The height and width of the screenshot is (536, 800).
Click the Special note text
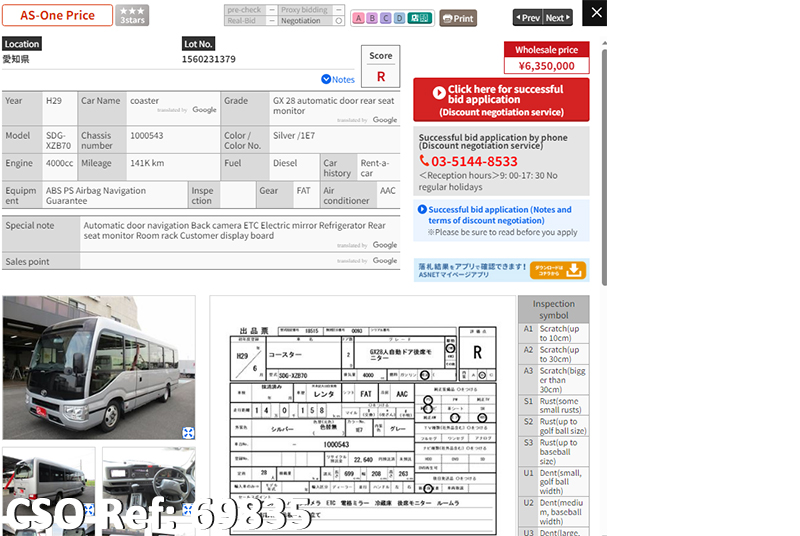click(234, 231)
